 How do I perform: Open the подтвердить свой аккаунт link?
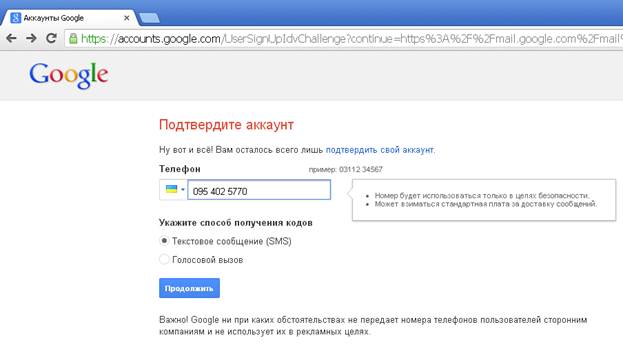[379, 150]
